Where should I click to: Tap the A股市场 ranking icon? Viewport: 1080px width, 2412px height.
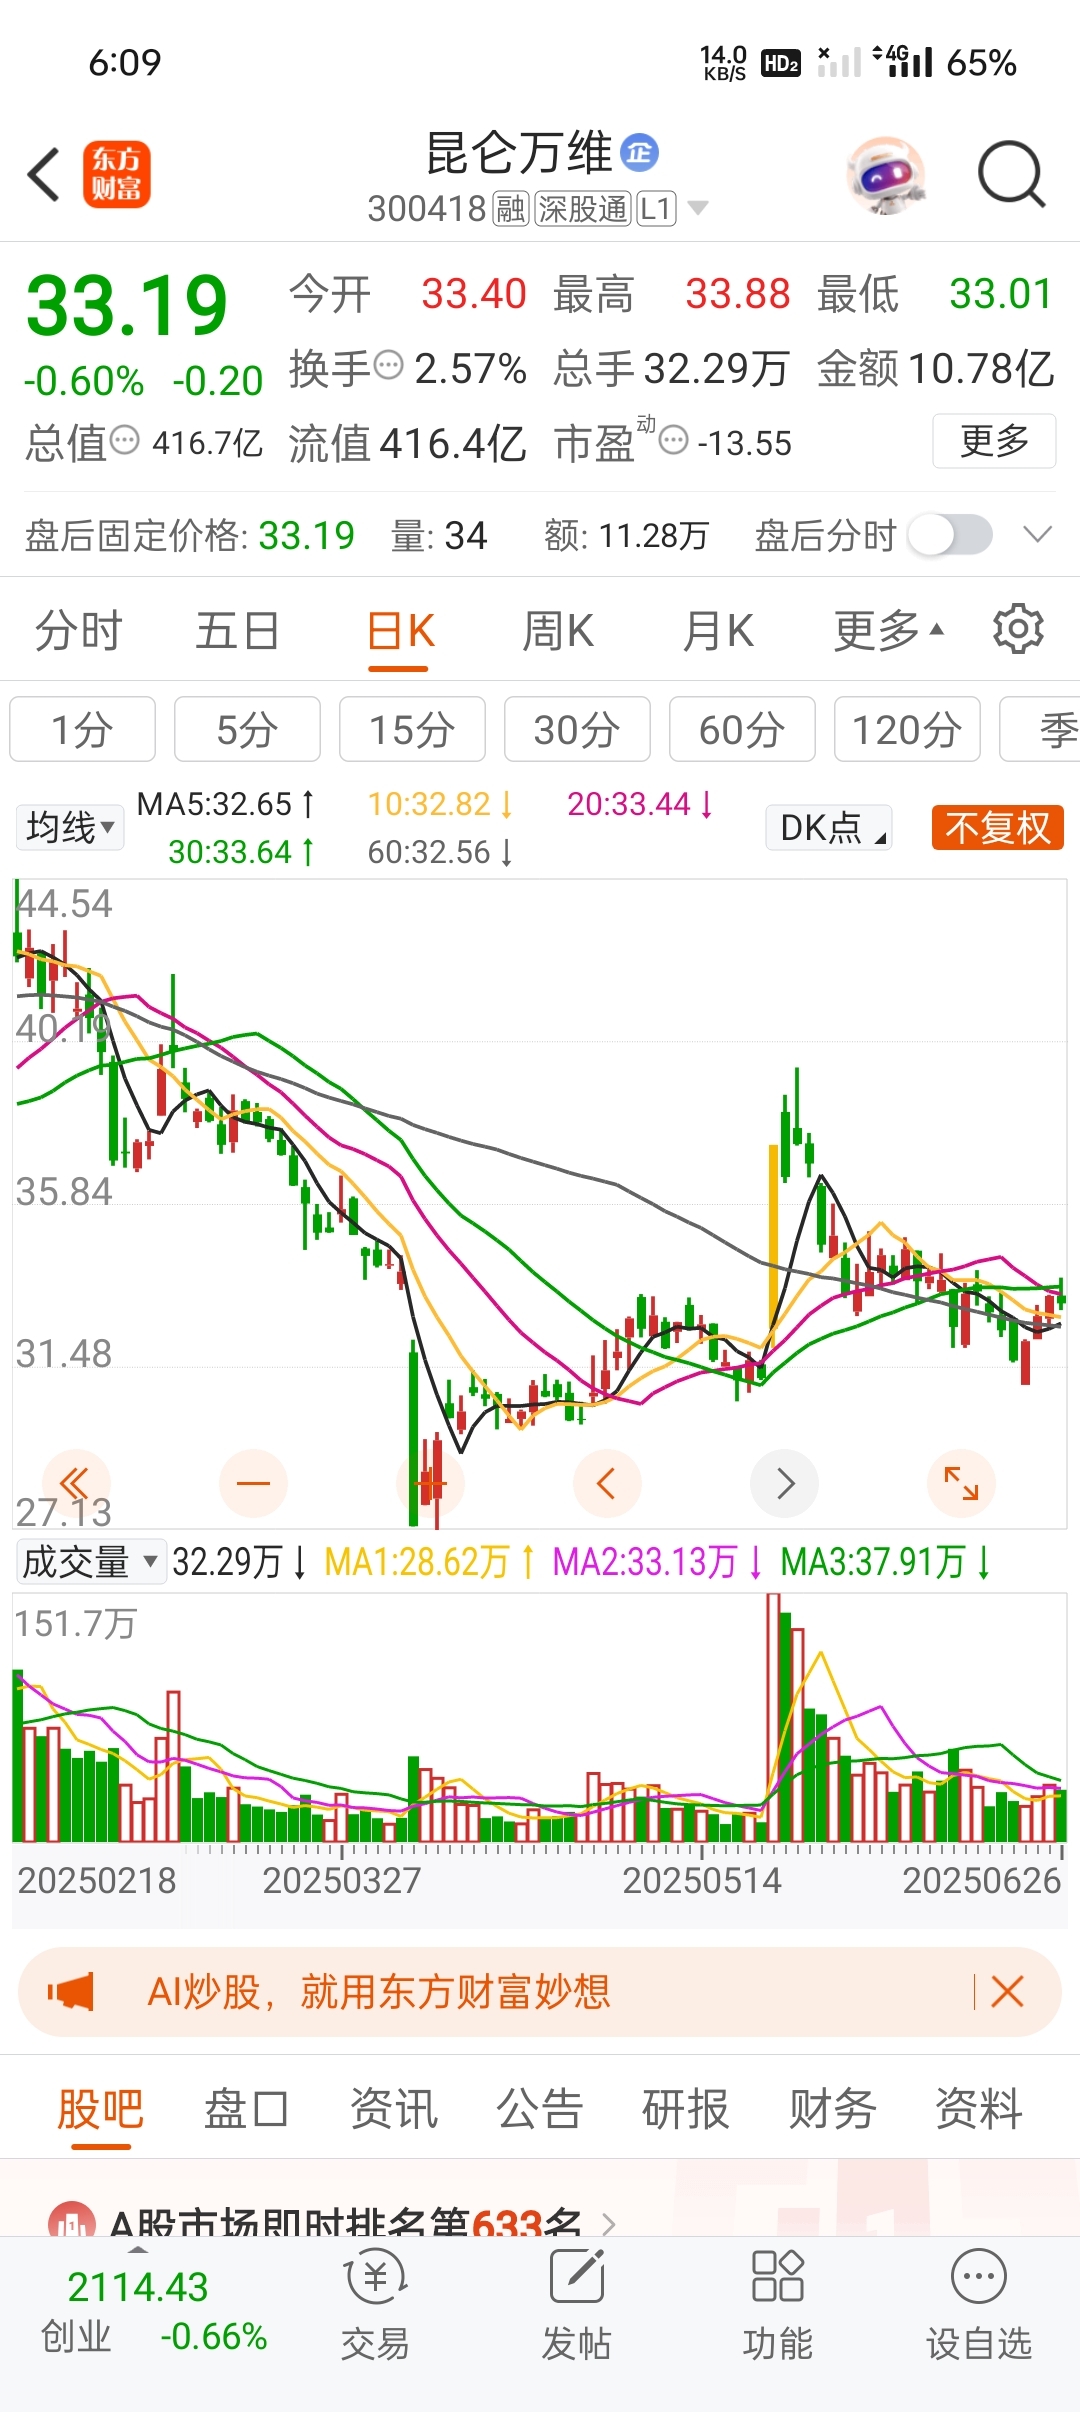coord(72,2218)
